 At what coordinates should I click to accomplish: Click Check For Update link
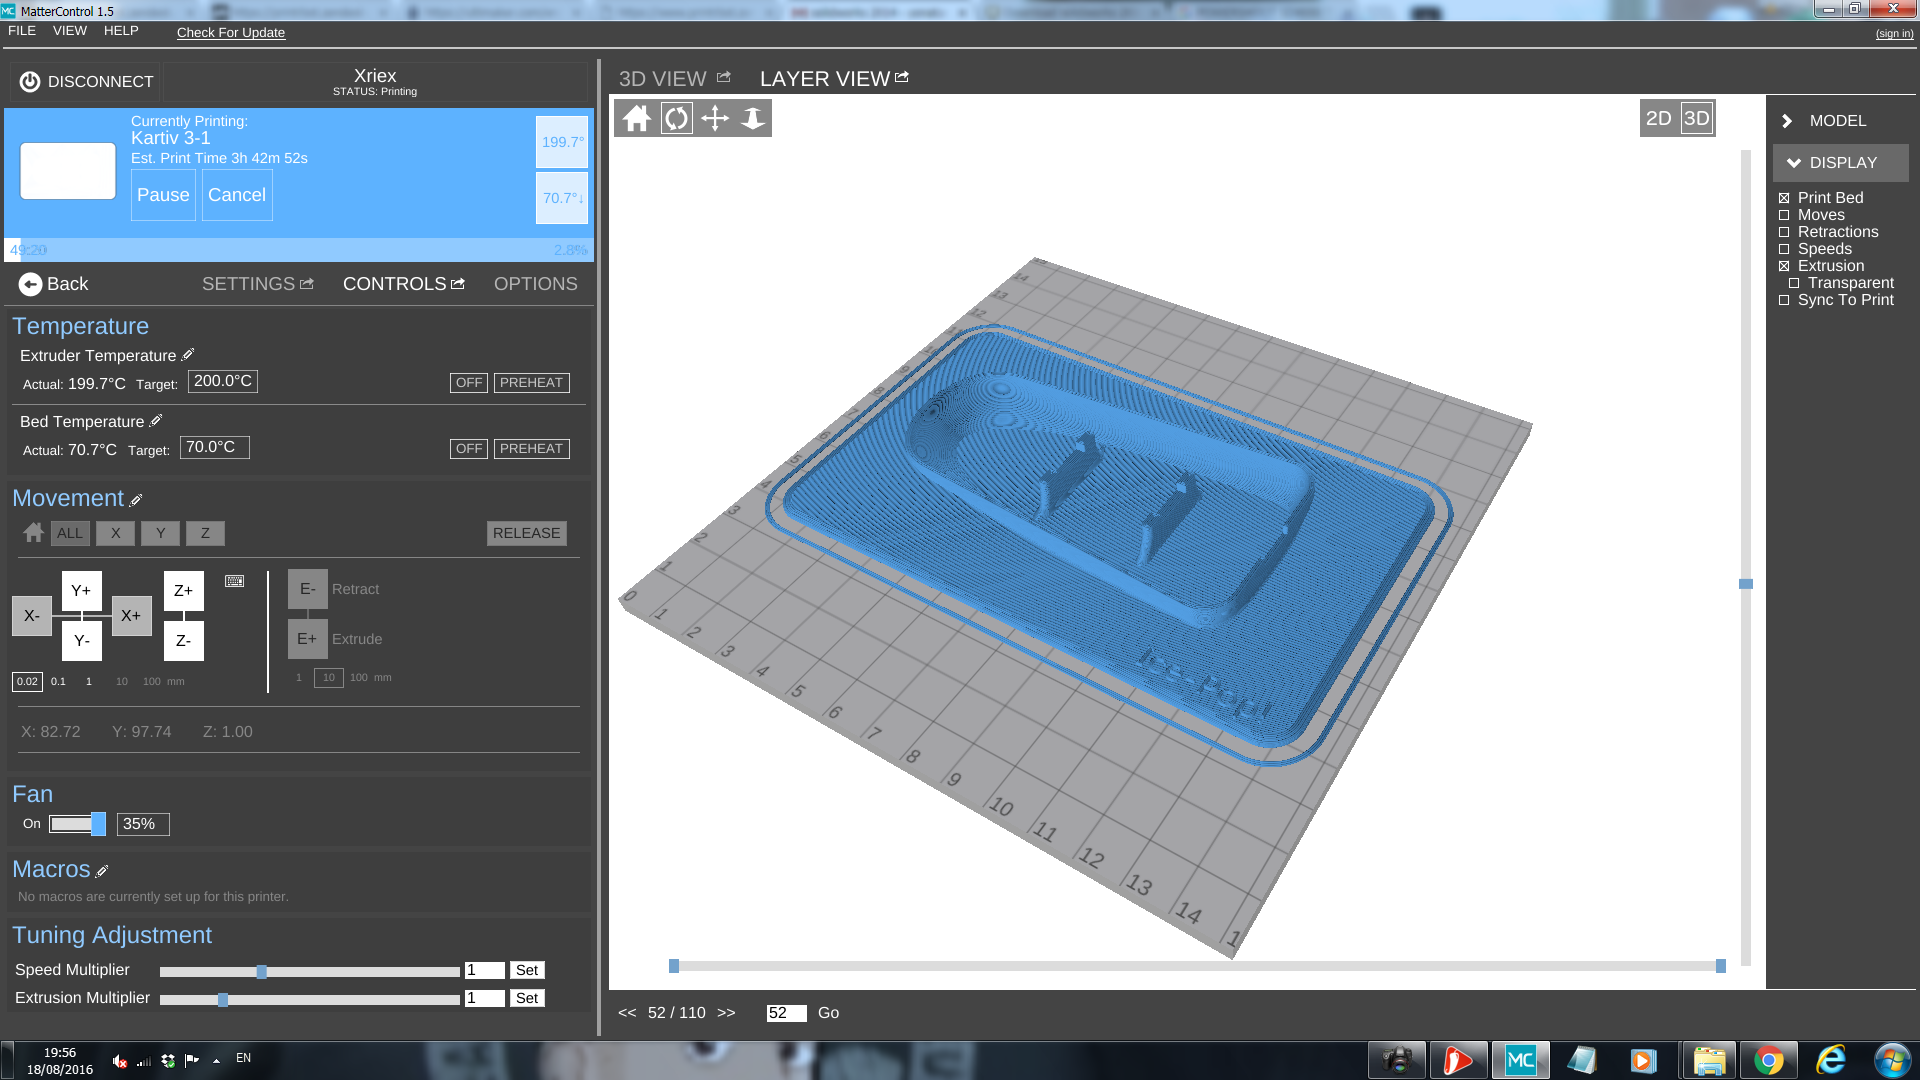[231, 32]
